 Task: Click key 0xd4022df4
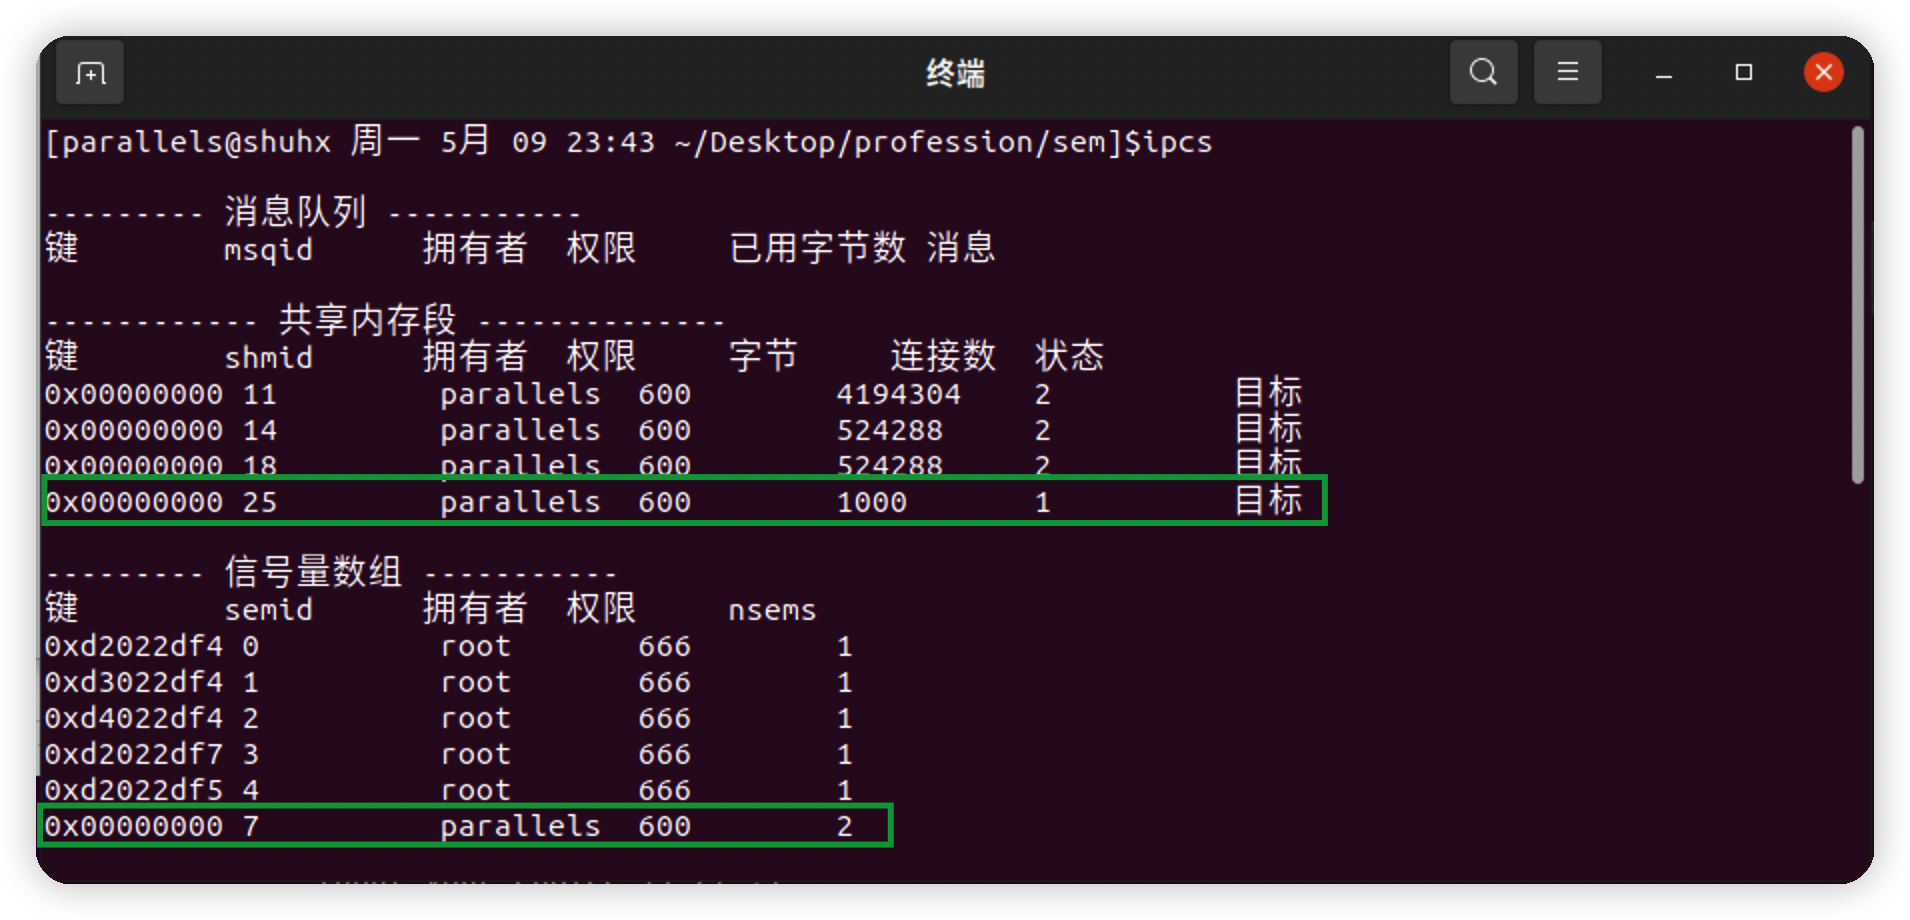(x=134, y=718)
